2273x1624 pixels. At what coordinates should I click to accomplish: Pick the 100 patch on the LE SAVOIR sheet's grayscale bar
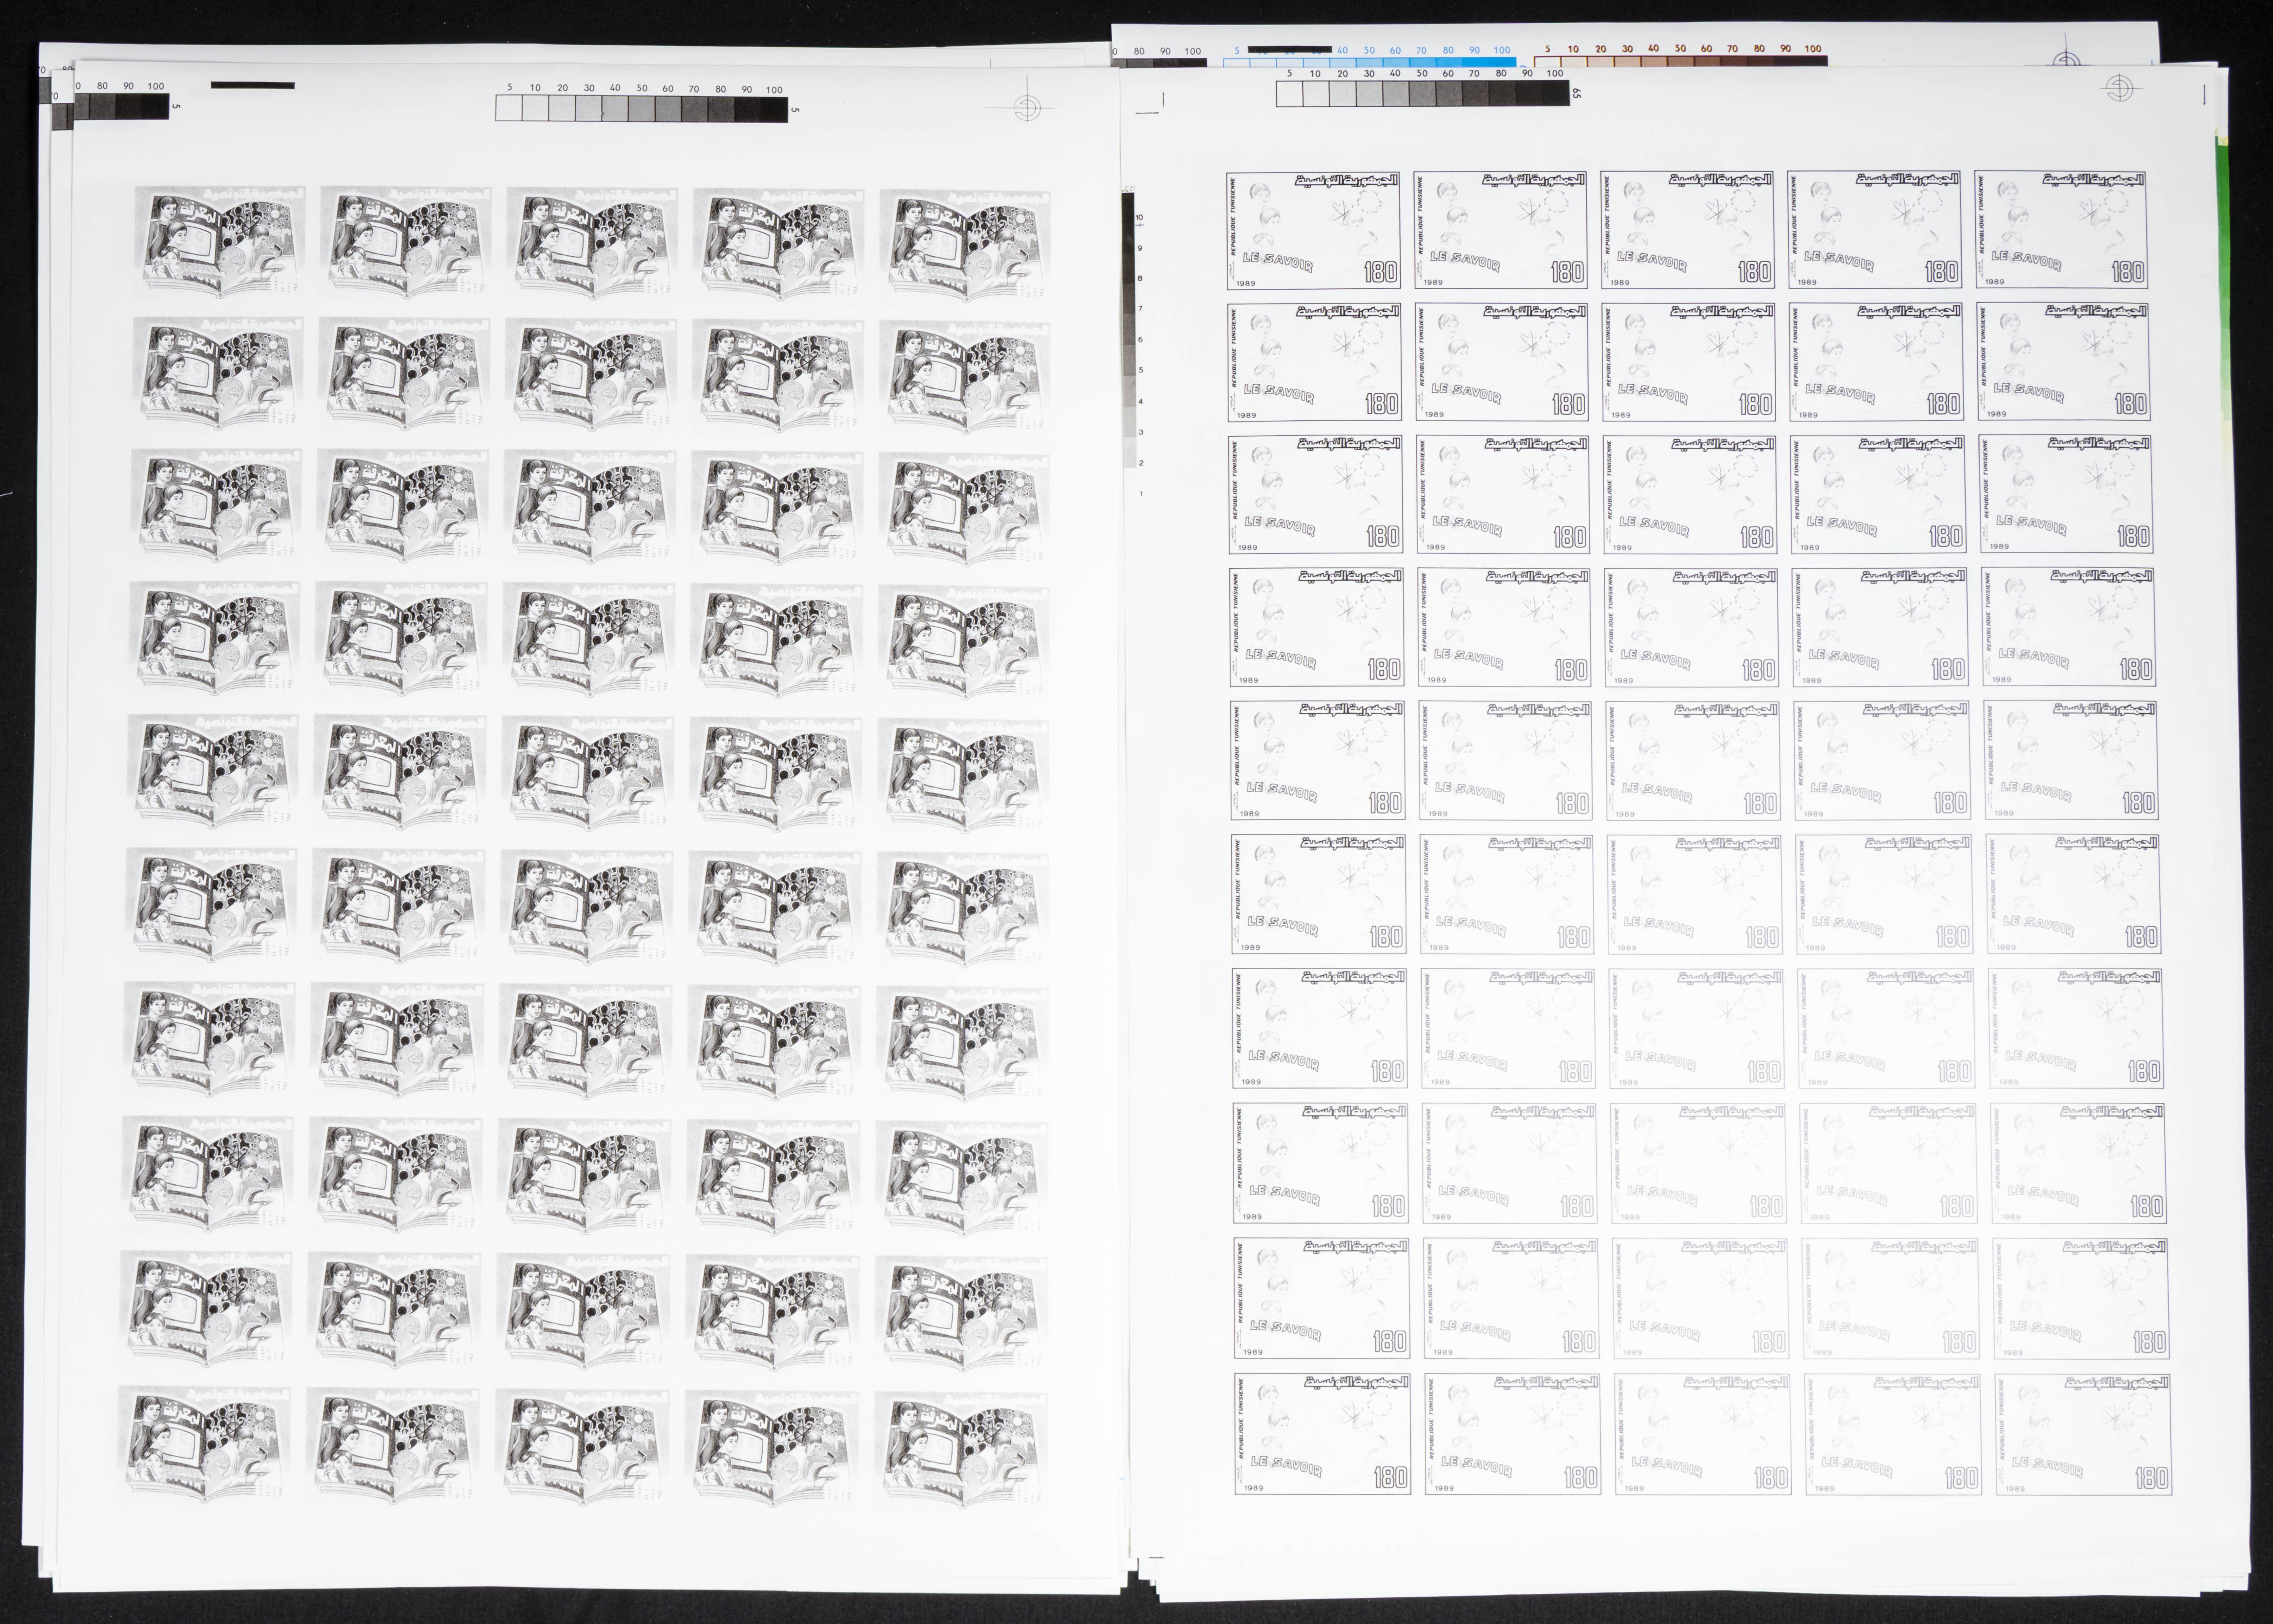pos(1555,94)
